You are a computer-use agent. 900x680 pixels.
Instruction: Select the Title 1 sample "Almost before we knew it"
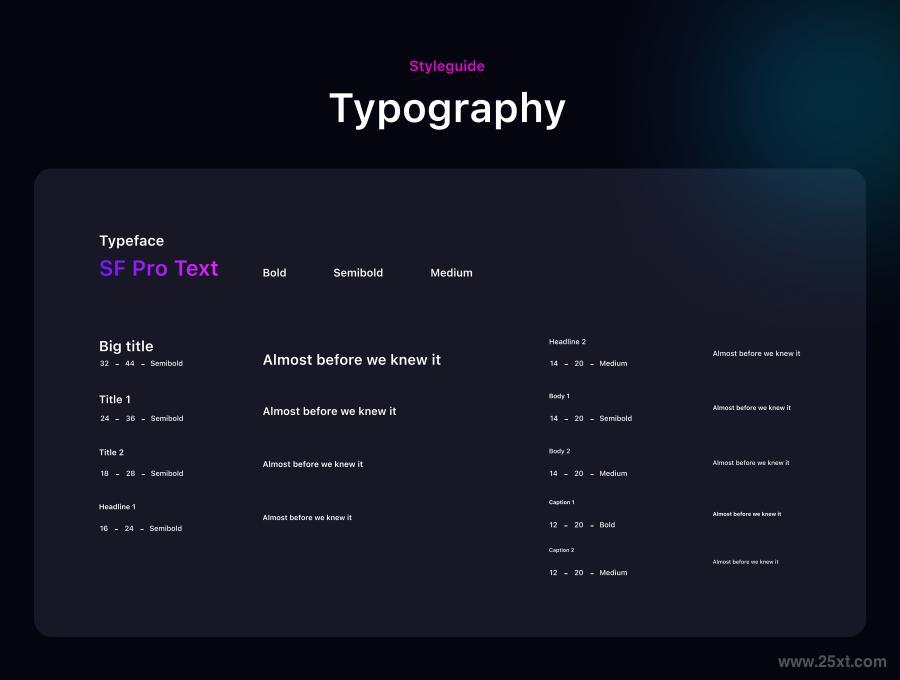point(329,411)
